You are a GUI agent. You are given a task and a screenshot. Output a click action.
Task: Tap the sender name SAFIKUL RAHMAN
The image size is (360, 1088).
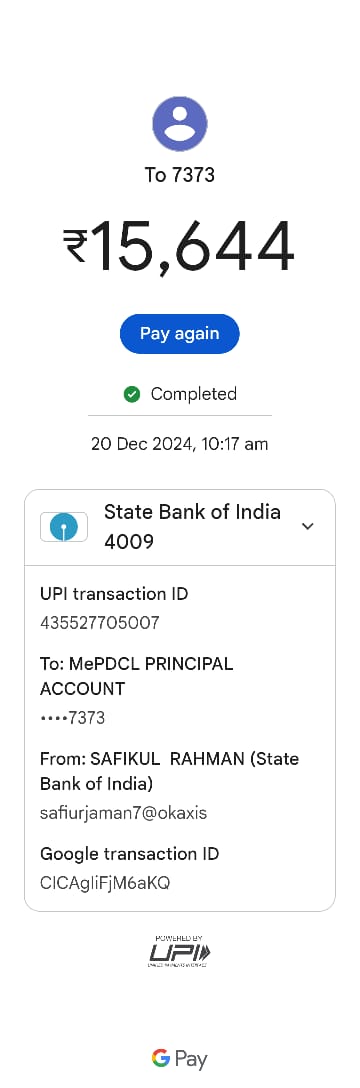(165, 758)
